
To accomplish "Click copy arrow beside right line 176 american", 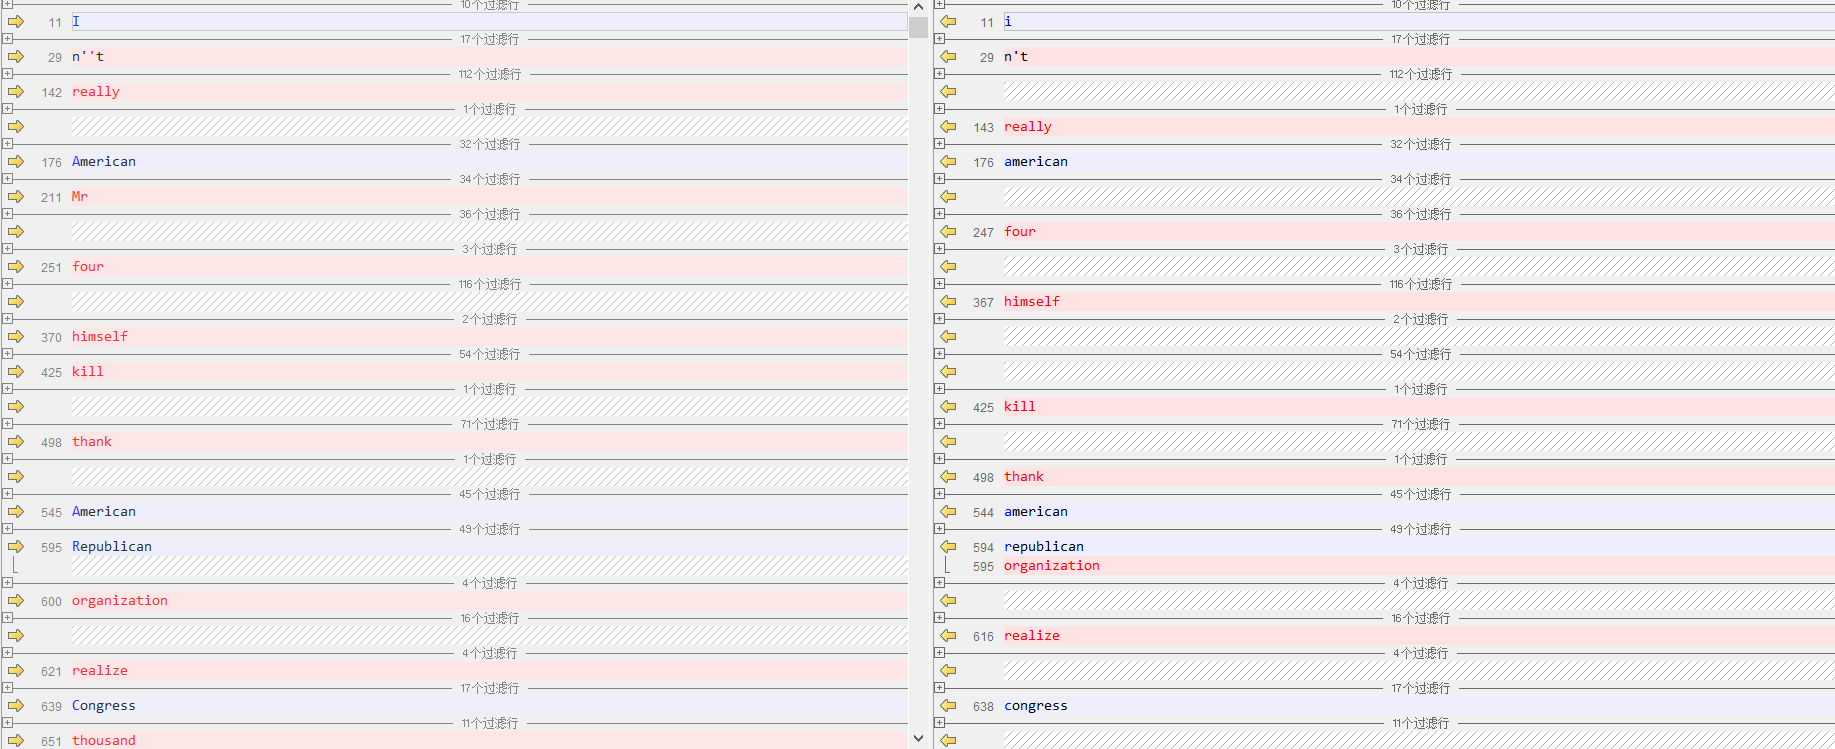I will pos(948,162).
